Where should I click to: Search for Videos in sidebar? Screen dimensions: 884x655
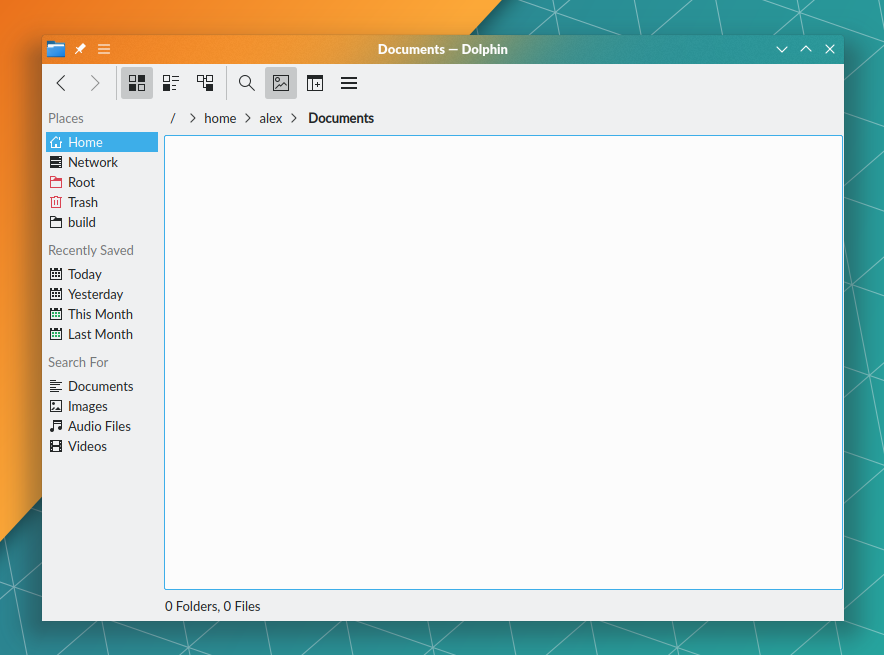102,446
